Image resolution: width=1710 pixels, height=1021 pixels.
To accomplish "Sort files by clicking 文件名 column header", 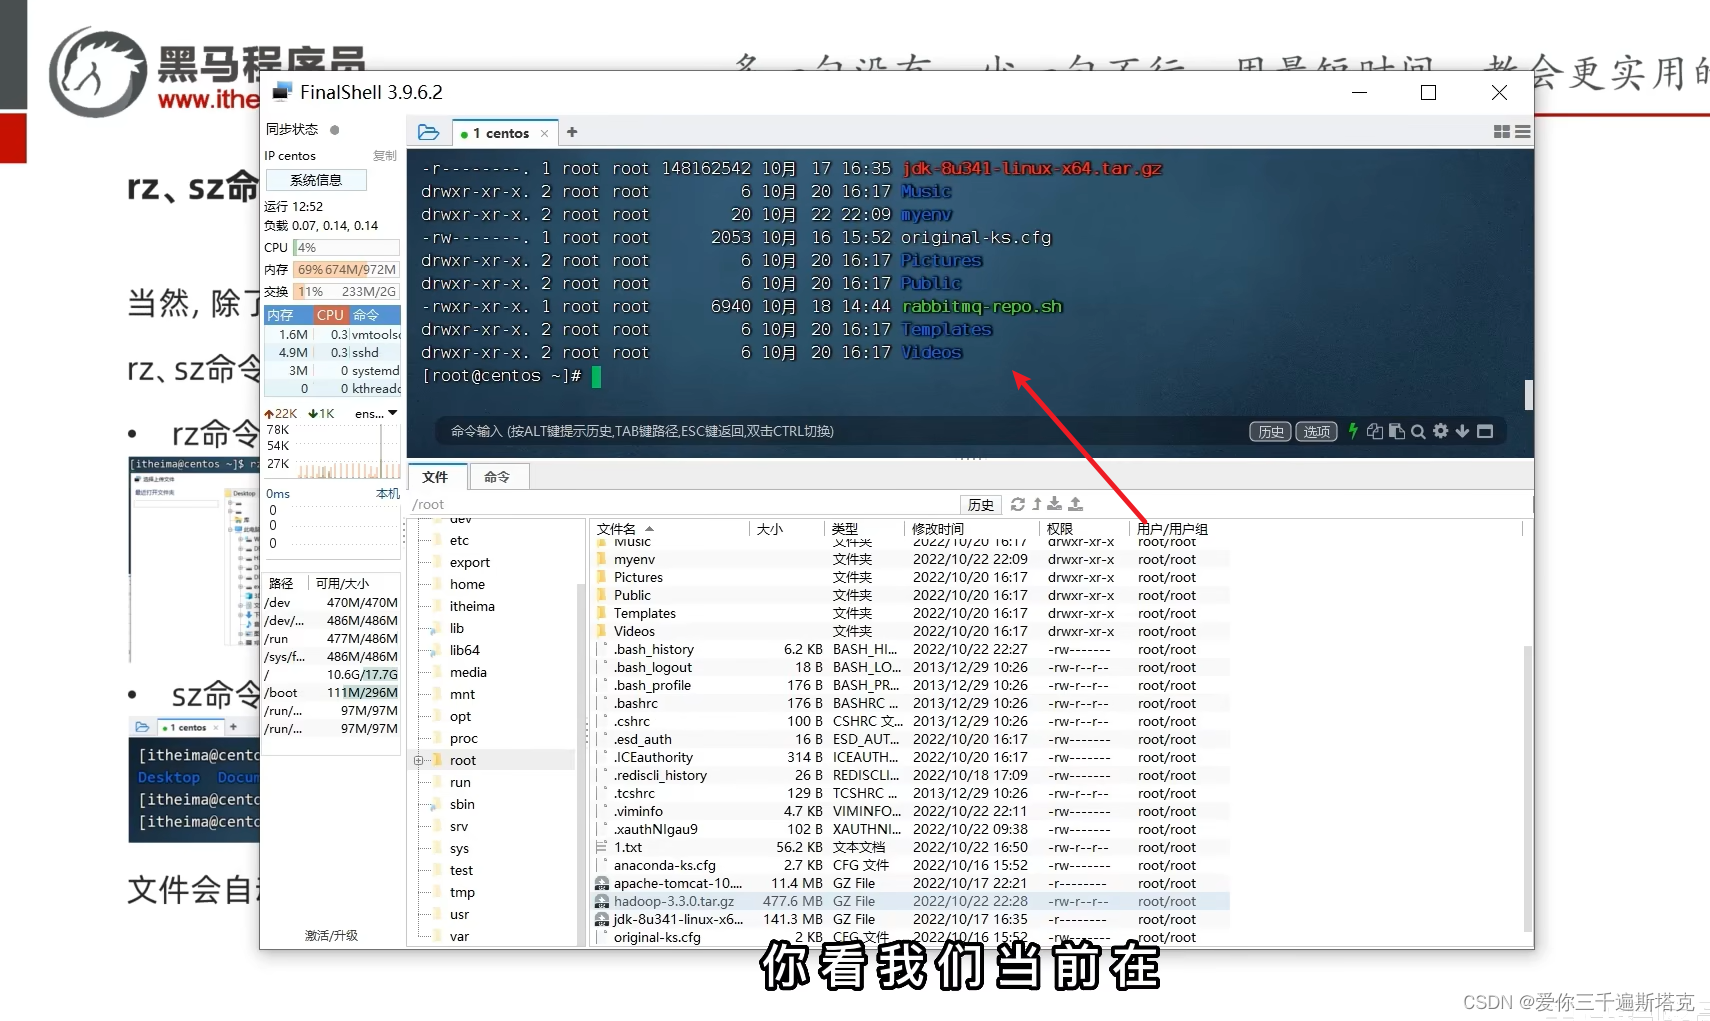I will pyautogui.click(x=618, y=528).
